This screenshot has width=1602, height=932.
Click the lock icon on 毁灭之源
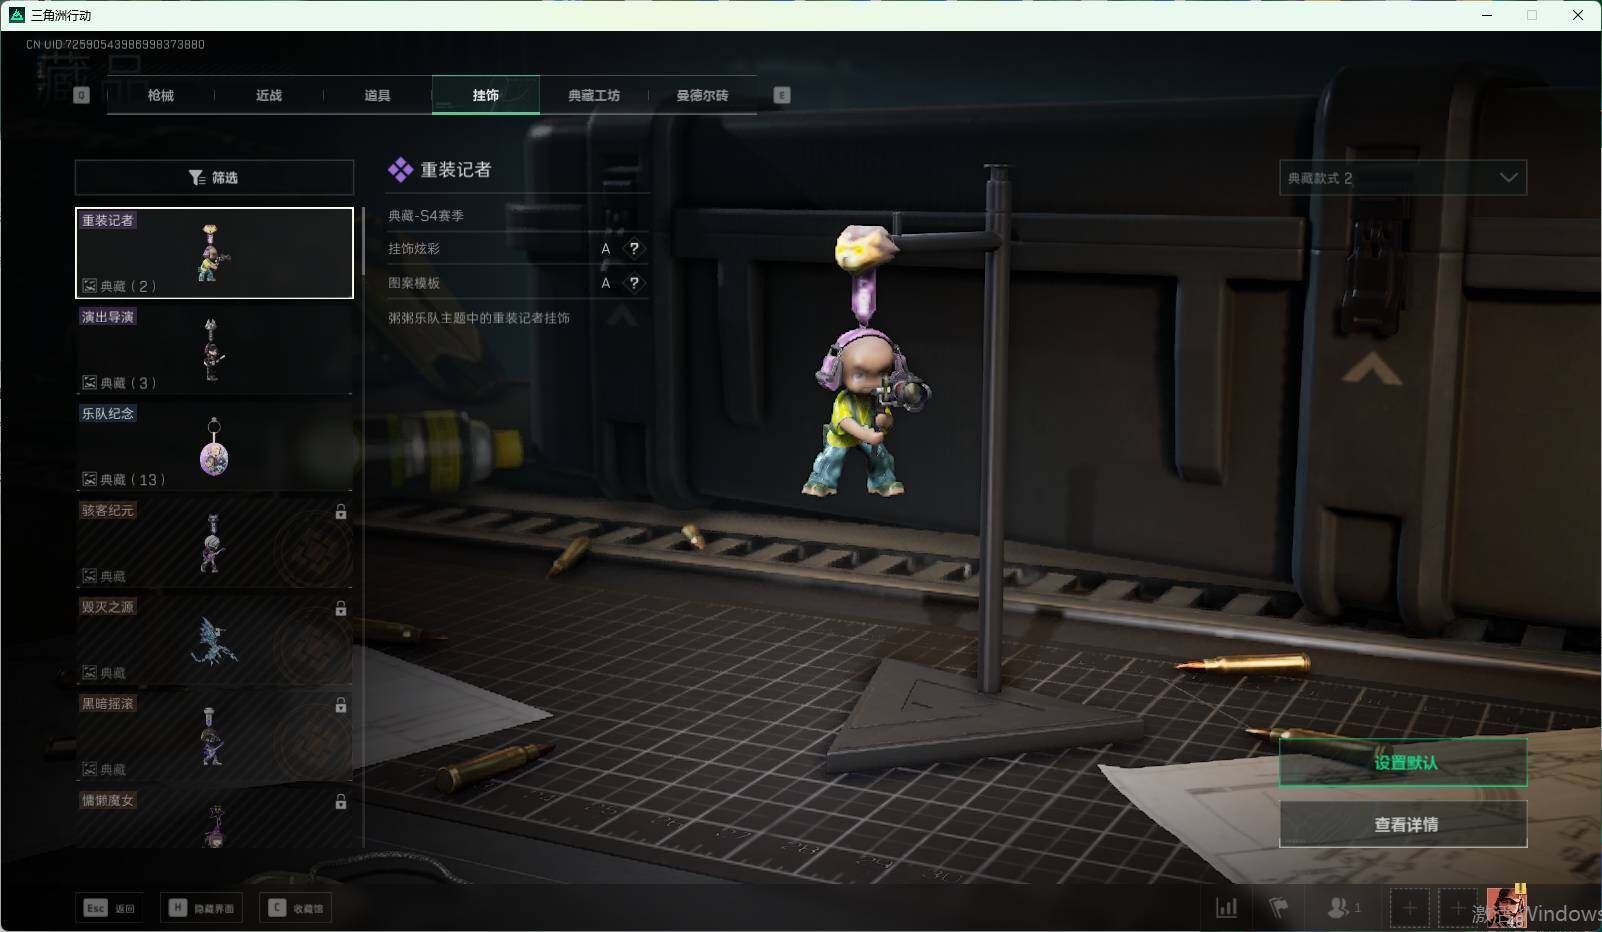341,608
